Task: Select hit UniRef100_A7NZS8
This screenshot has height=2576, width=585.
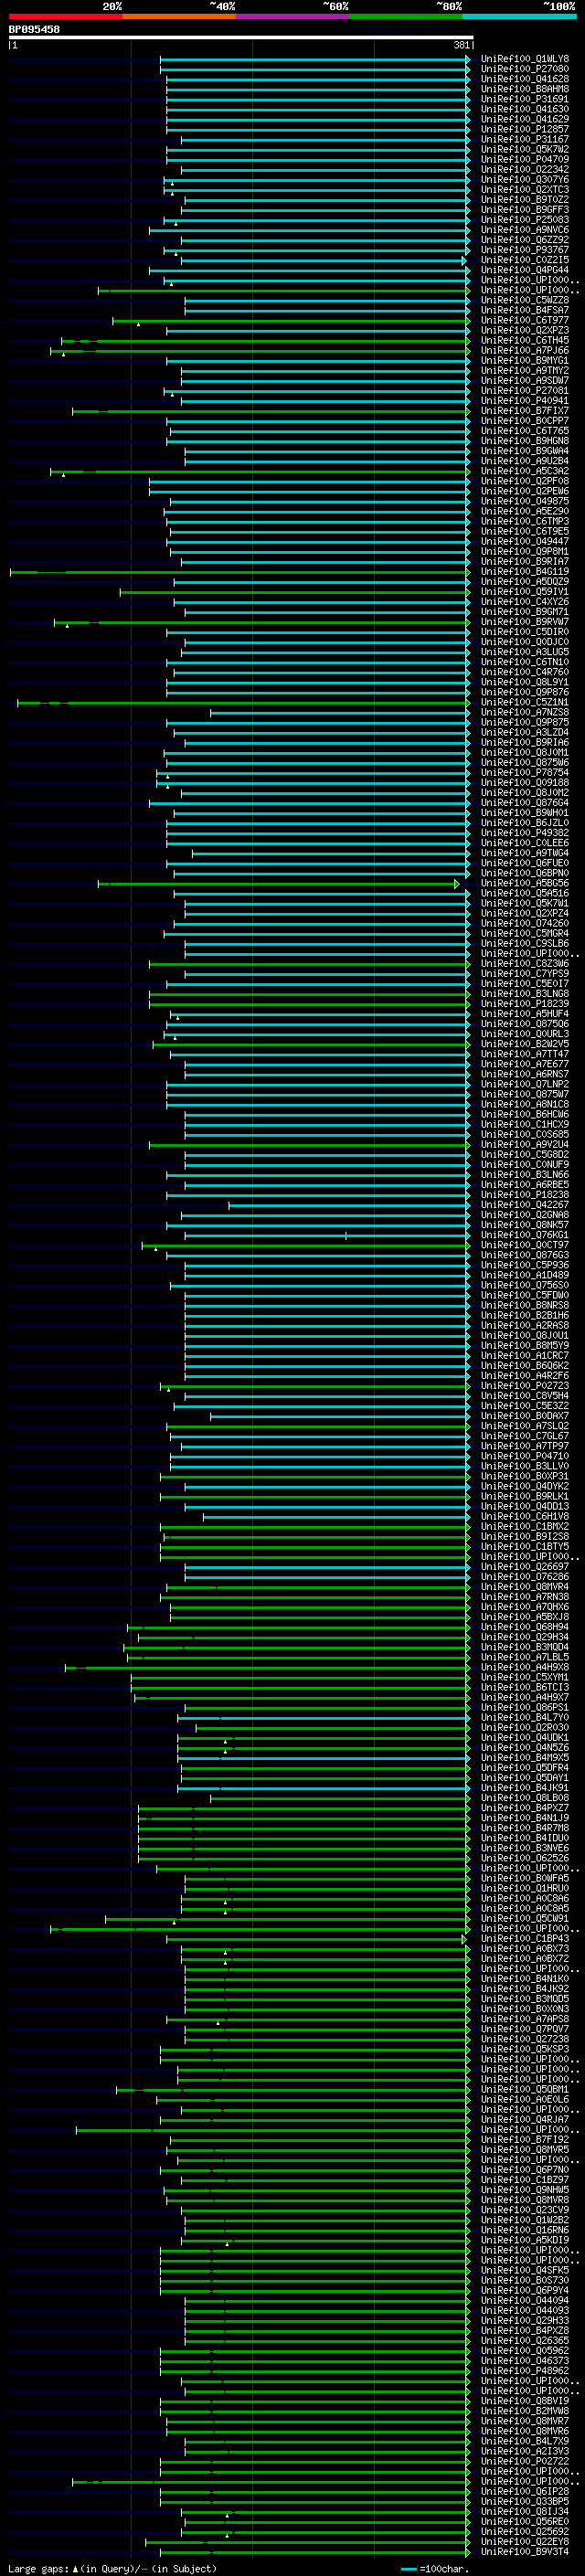Action: click(524, 713)
